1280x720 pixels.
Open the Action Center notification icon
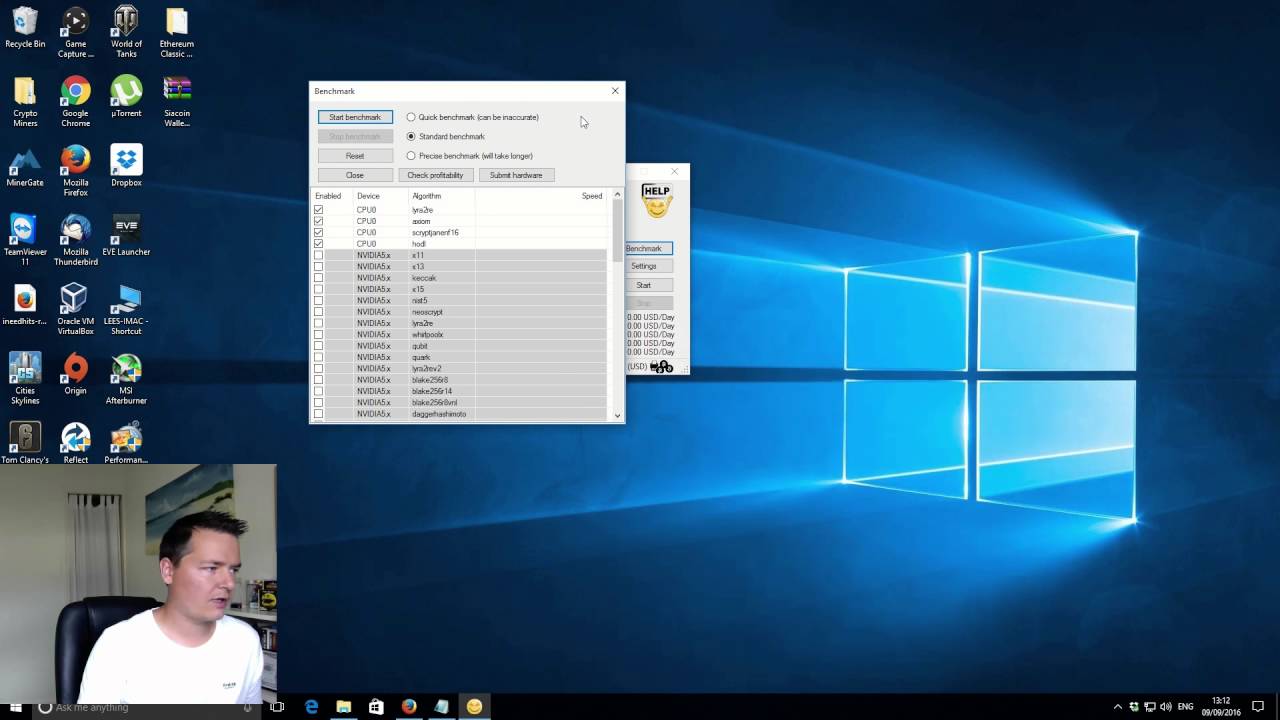(x=1258, y=707)
